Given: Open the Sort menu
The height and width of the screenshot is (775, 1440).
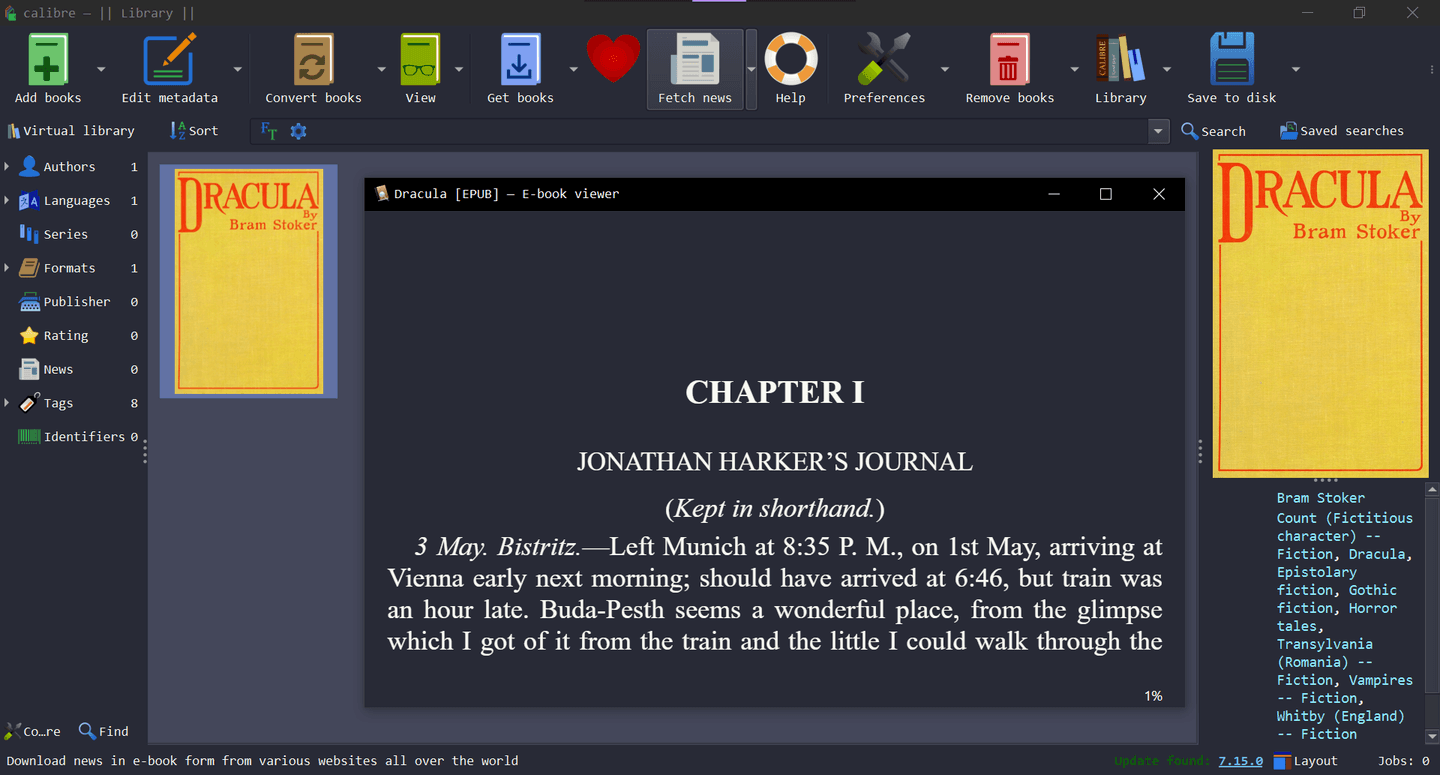Looking at the screenshot, I should pyautogui.click(x=194, y=131).
